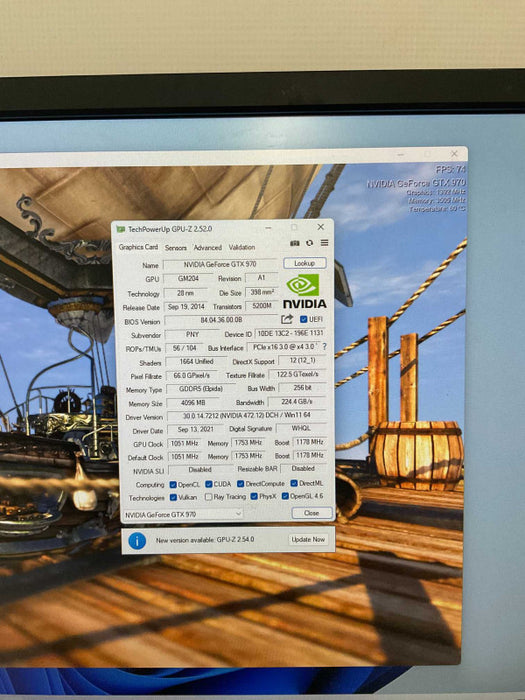Toggle the CUDA checkbox
The height and width of the screenshot is (700, 525).
click(208, 484)
